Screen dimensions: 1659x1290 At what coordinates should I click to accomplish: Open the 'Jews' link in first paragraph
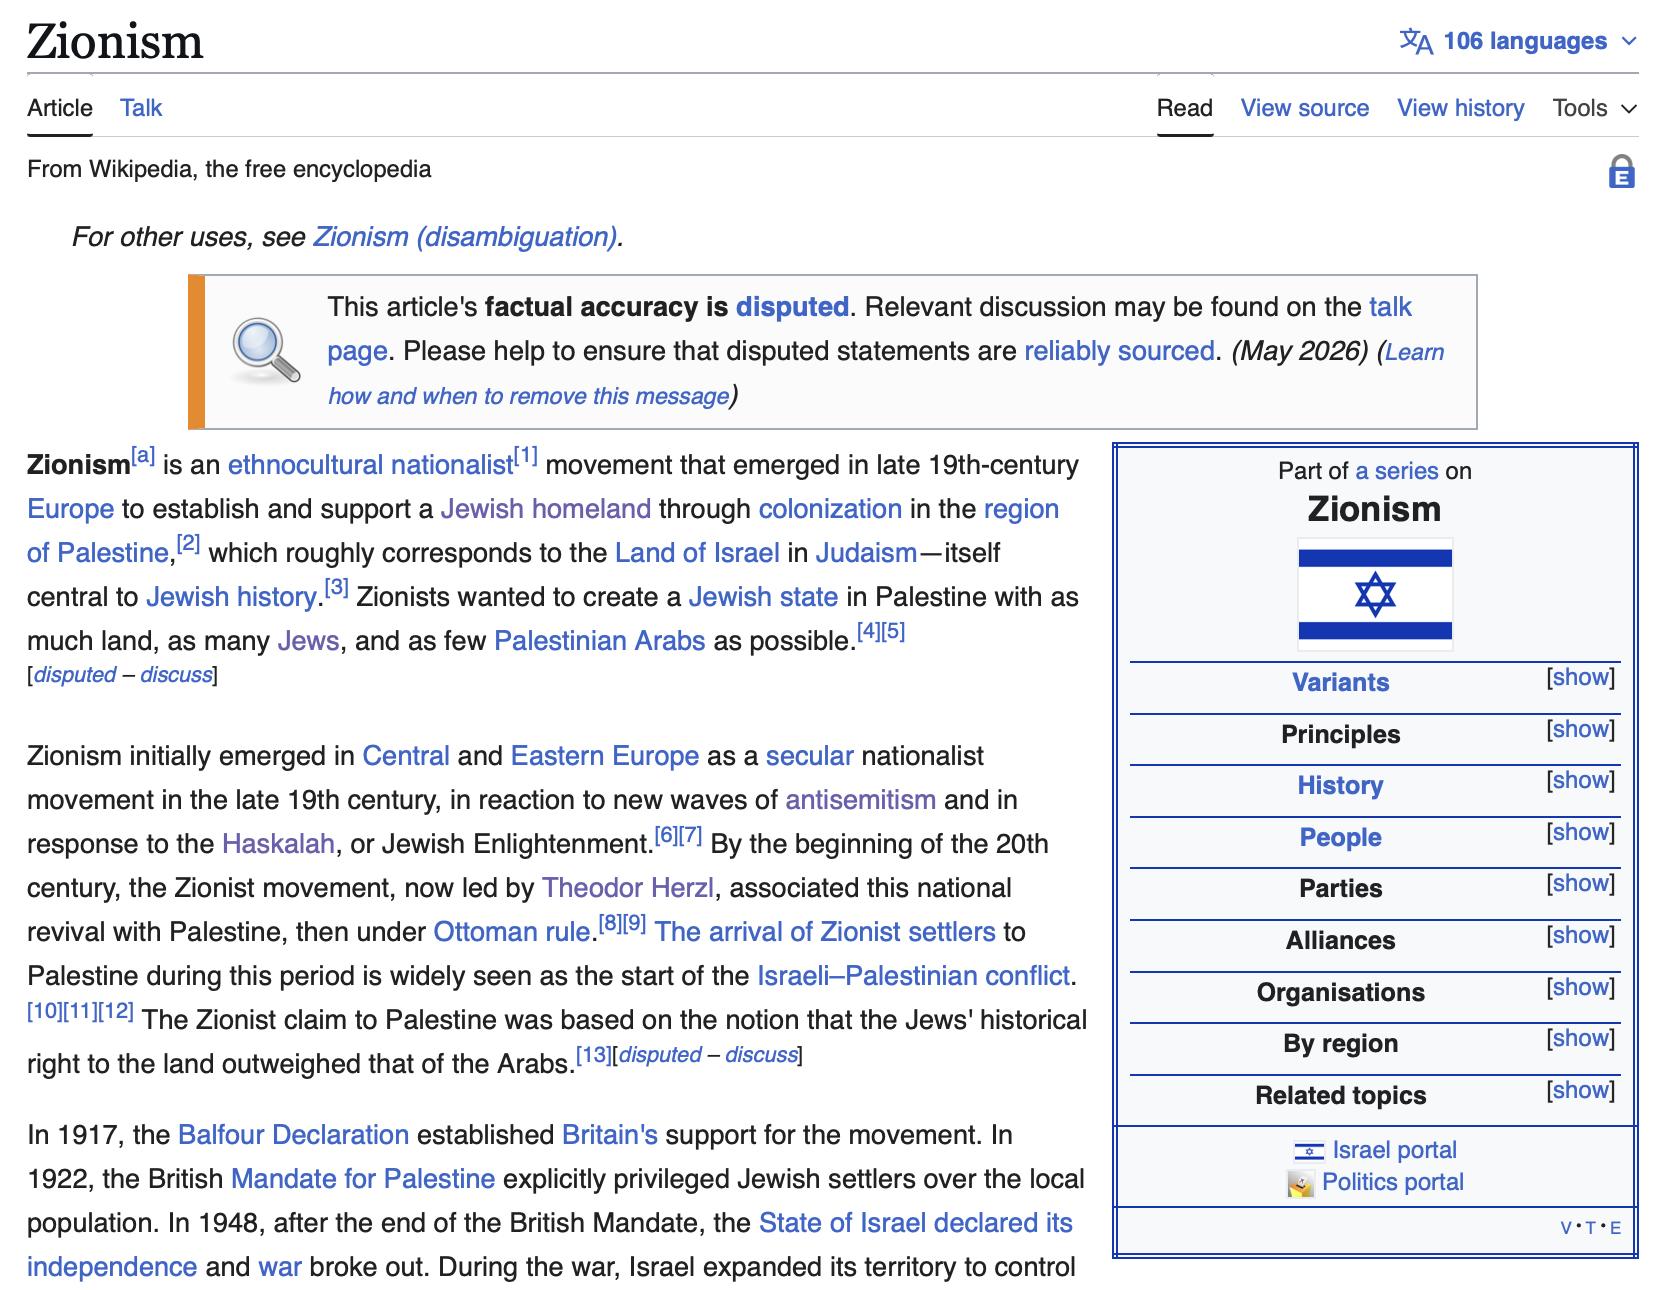click(x=309, y=641)
